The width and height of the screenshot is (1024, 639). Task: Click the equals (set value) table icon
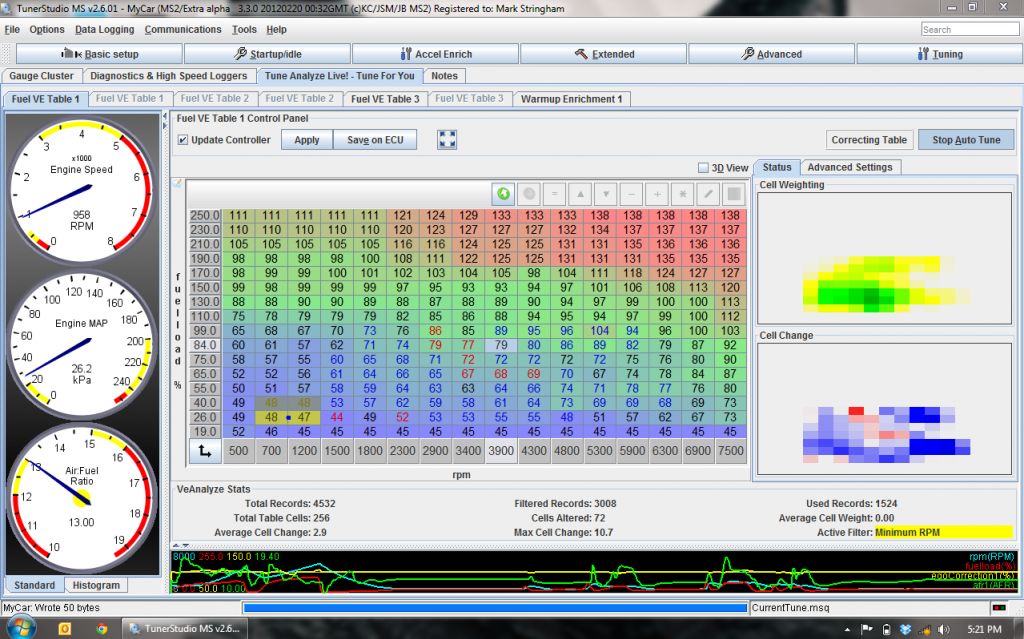tap(554, 193)
